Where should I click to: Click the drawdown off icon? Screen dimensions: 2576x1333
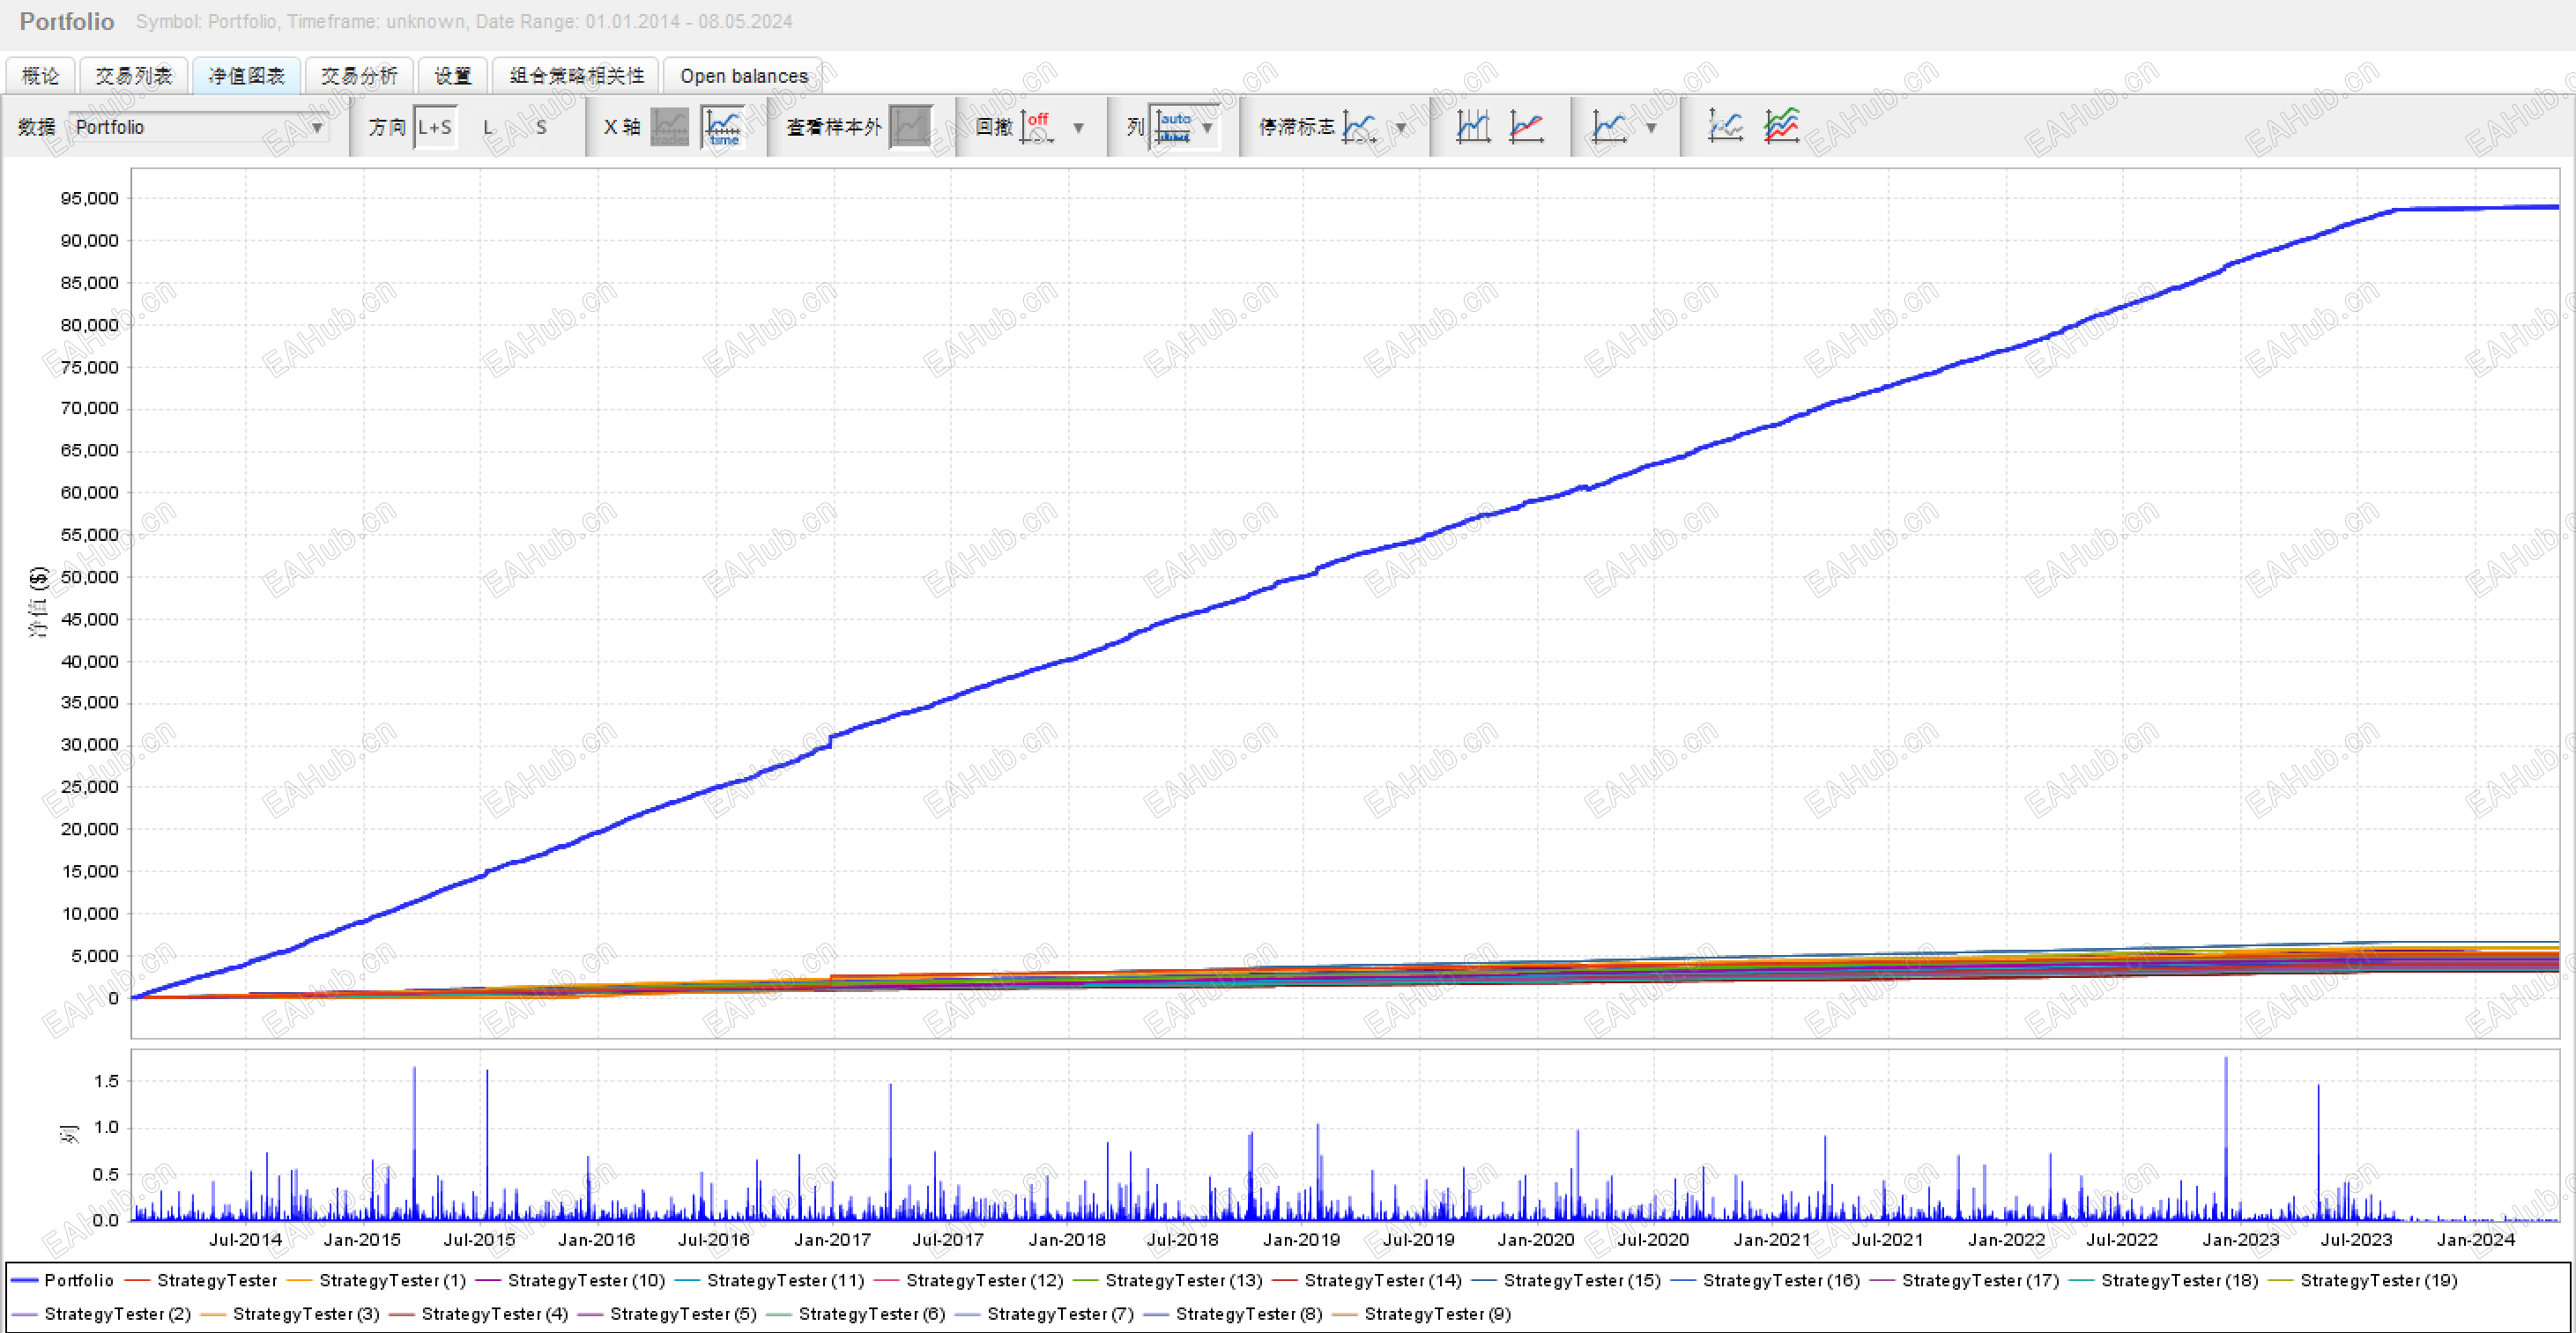pos(1037,127)
